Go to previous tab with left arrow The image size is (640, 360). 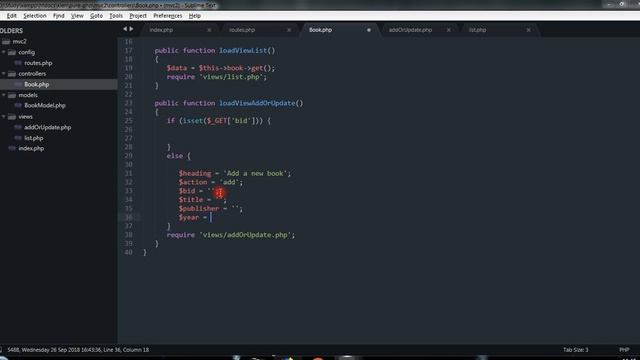coord(125,29)
